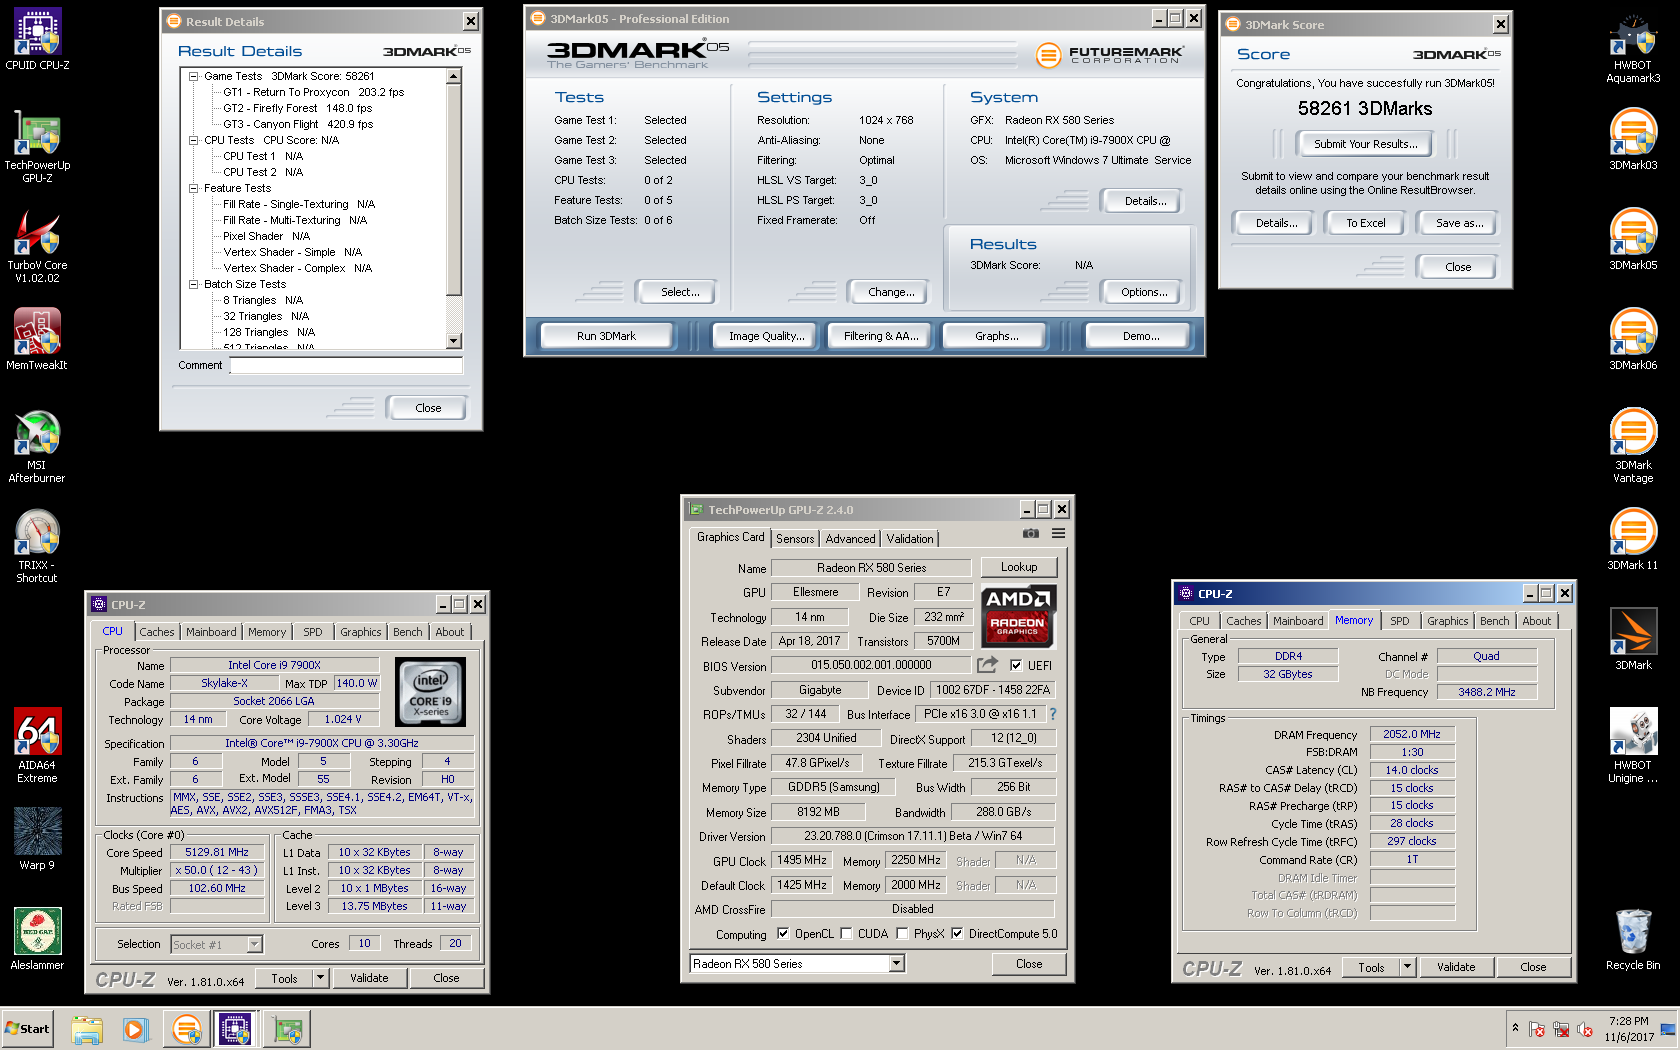Select GT2 - Firefly Forest result row
The height and width of the screenshot is (1050, 1680).
coord(297,108)
